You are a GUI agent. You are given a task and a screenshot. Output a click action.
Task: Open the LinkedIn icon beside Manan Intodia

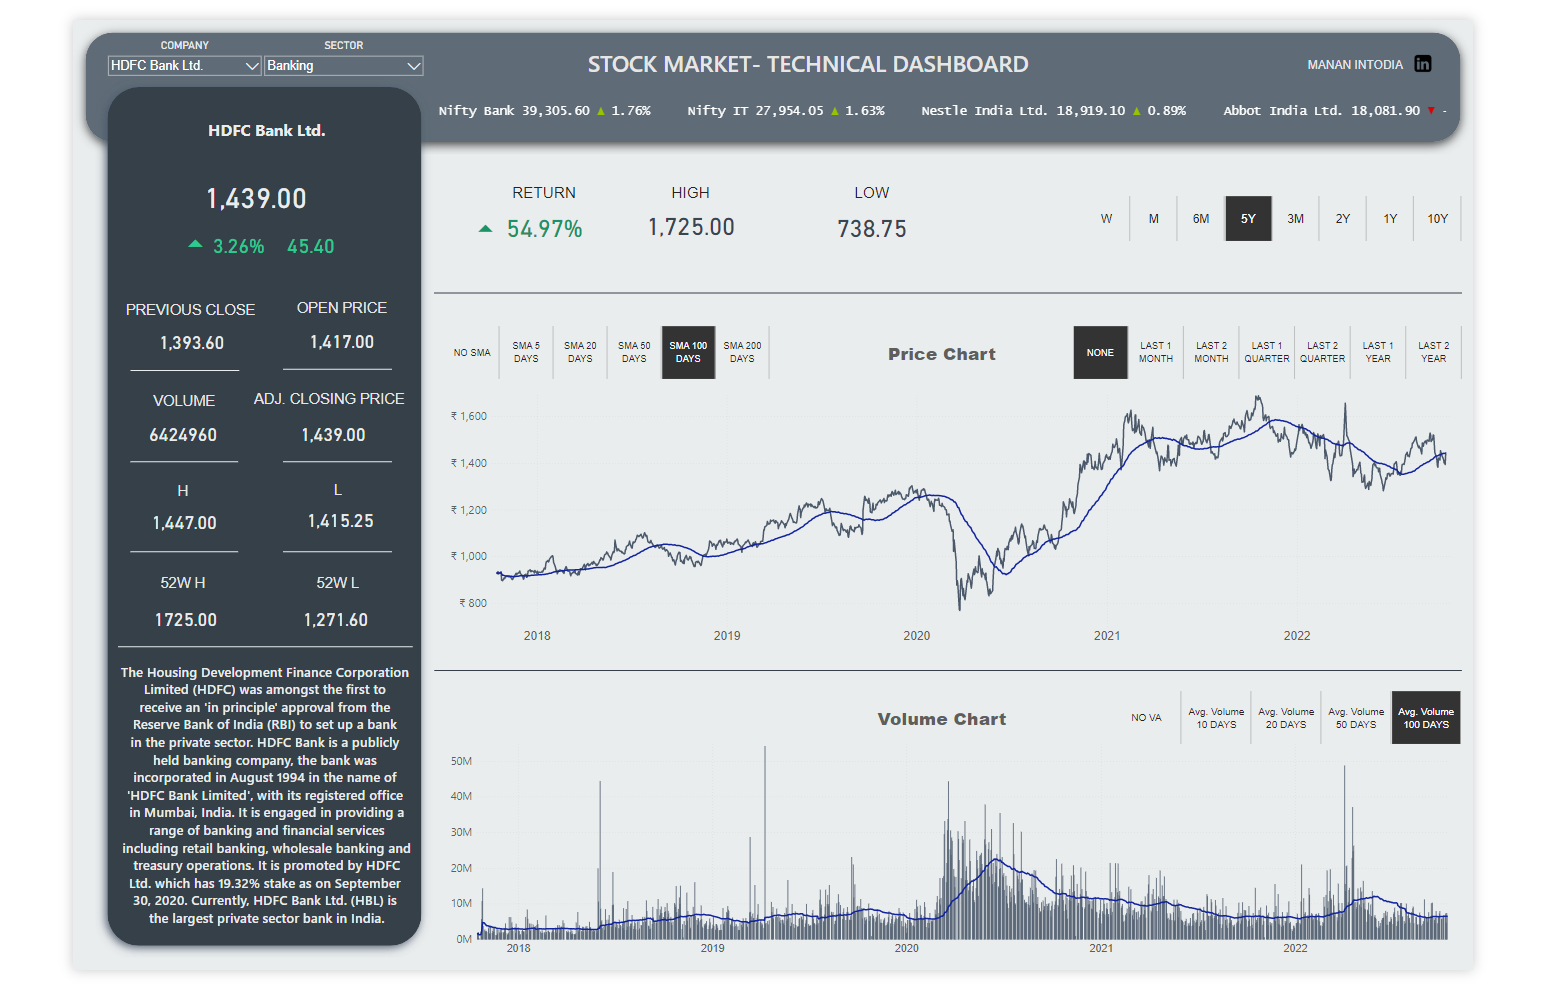pos(1422,64)
